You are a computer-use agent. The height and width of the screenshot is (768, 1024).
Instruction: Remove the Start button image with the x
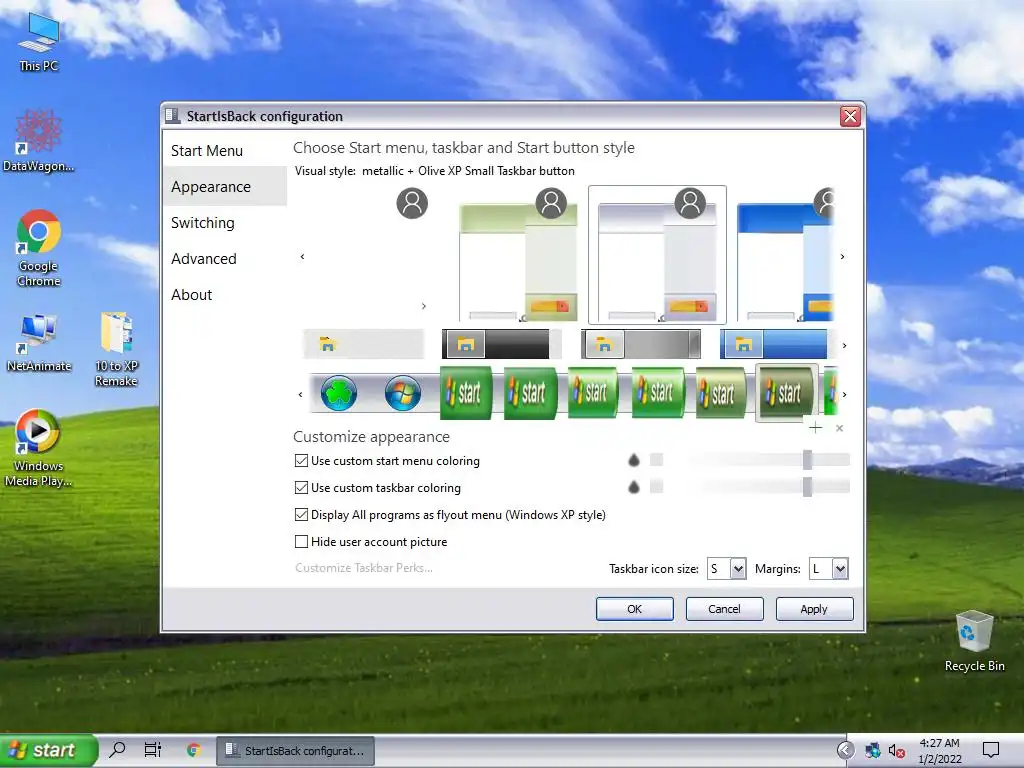[840, 428]
